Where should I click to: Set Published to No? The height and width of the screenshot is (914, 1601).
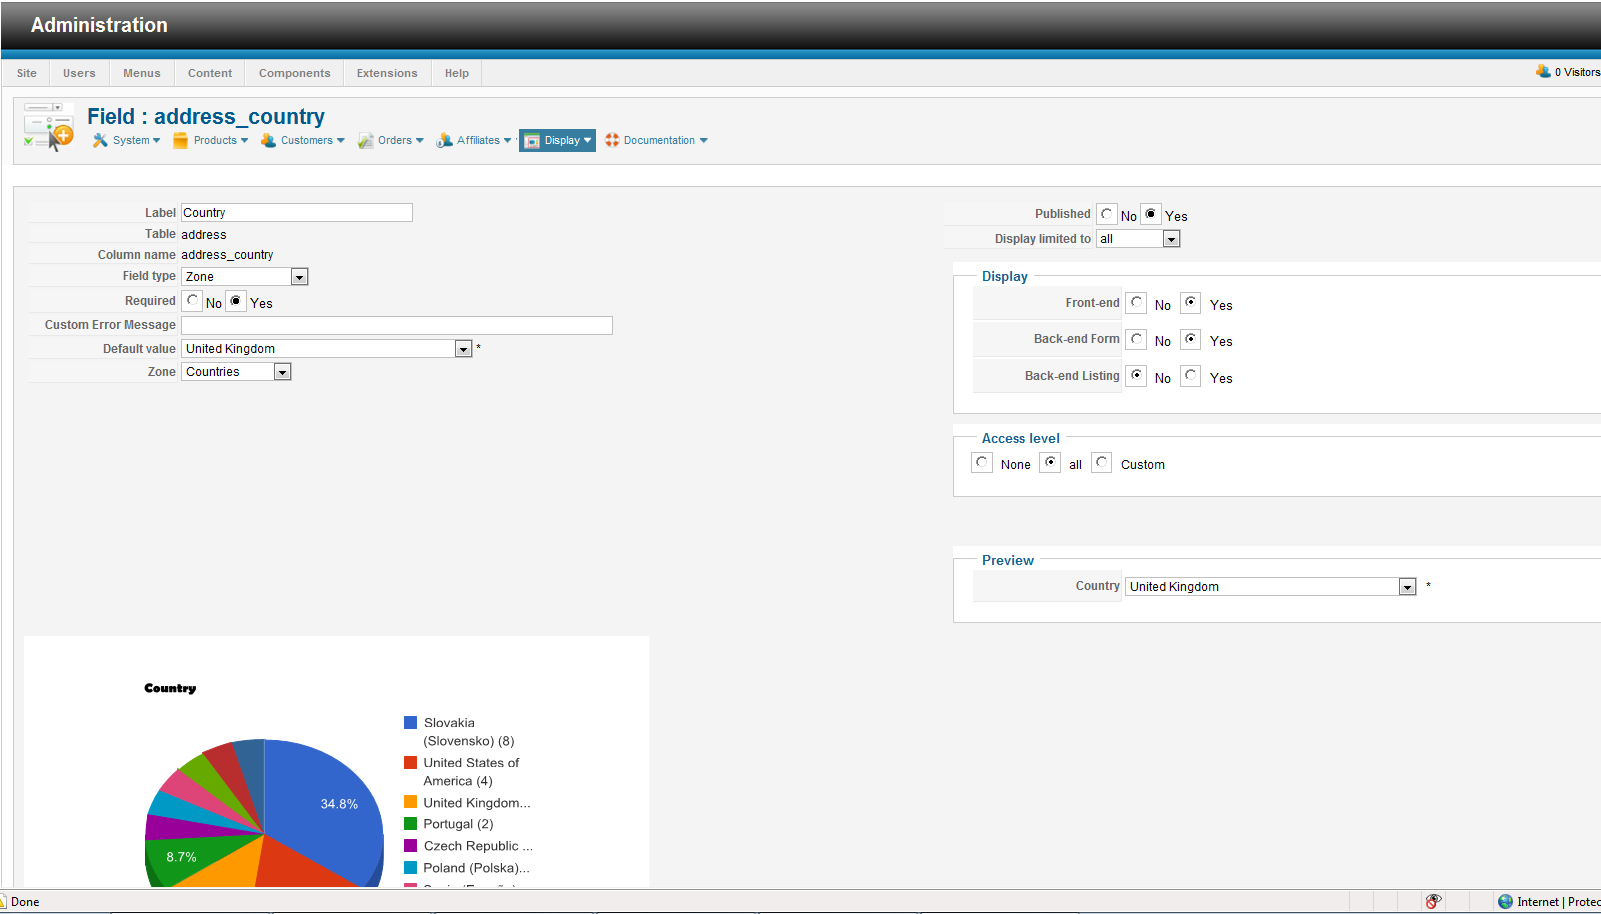(1107, 214)
